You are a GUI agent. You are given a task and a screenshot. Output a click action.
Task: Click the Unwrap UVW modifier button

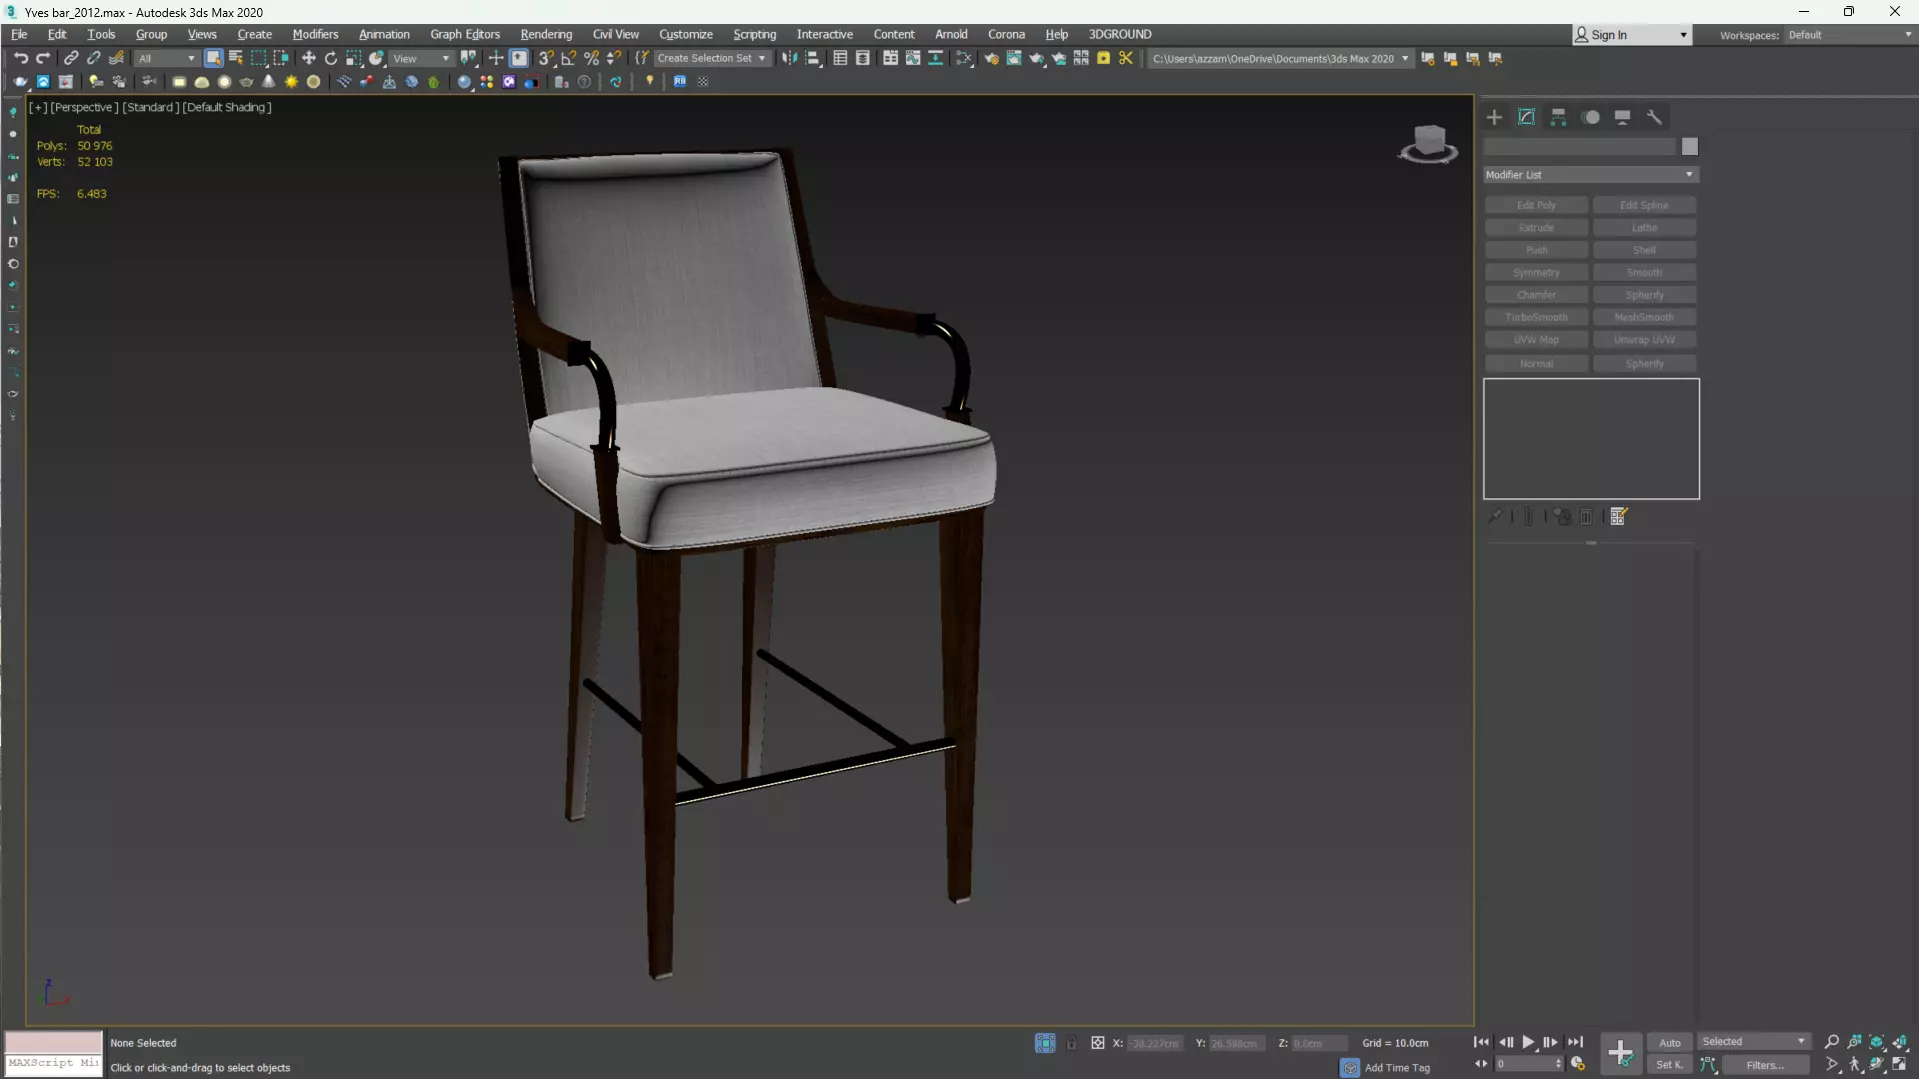tap(1644, 340)
